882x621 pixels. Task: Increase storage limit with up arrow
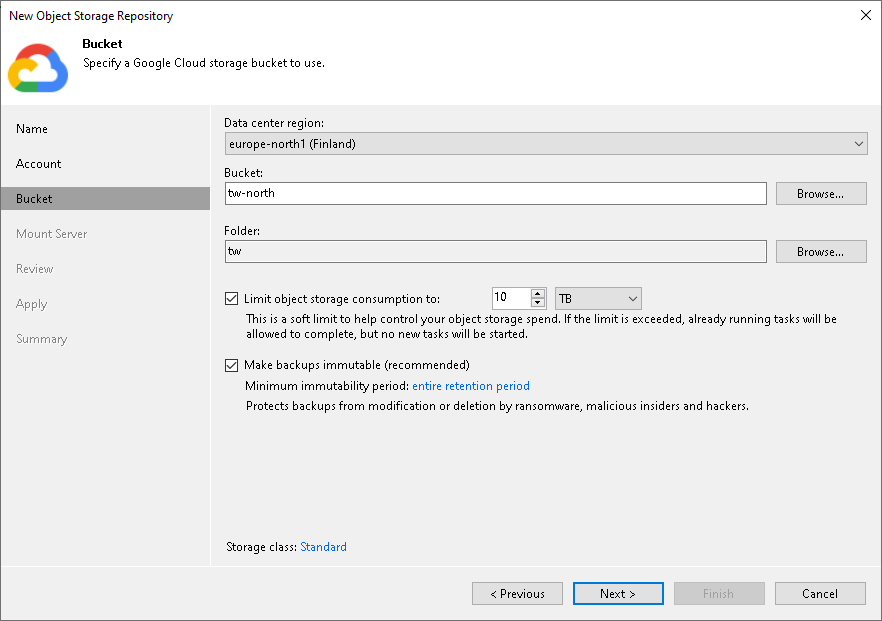pyautogui.click(x=538, y=294)
